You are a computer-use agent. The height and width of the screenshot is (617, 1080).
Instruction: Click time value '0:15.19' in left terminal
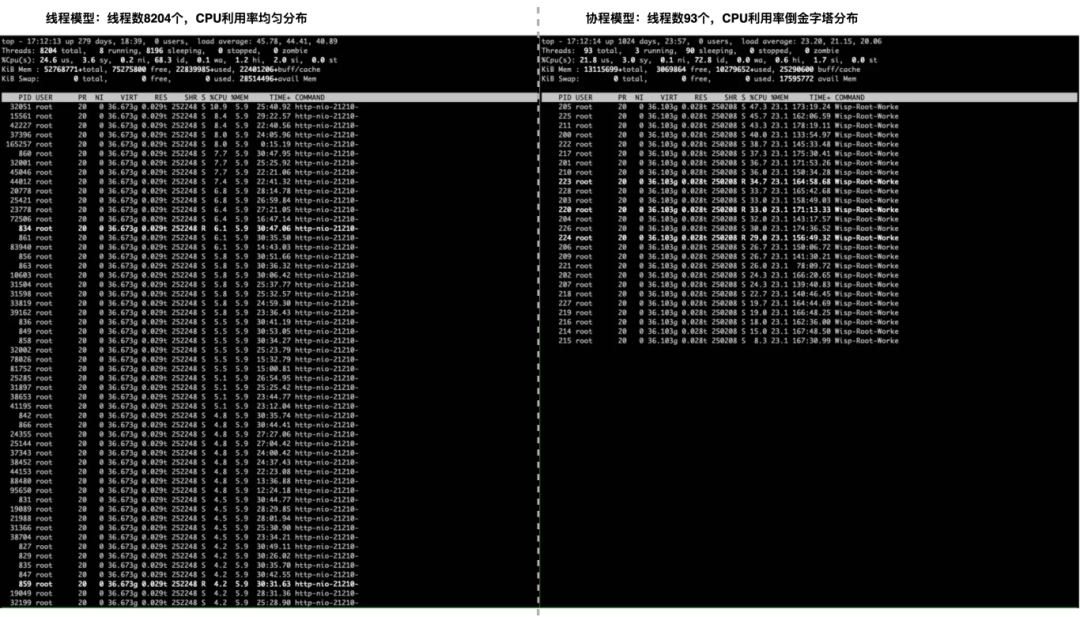point(276,145)
